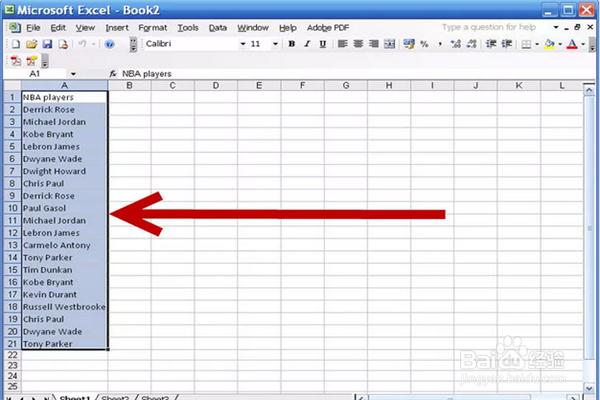
Task: Open the help question box dropdown arrow
Action: 556,27
